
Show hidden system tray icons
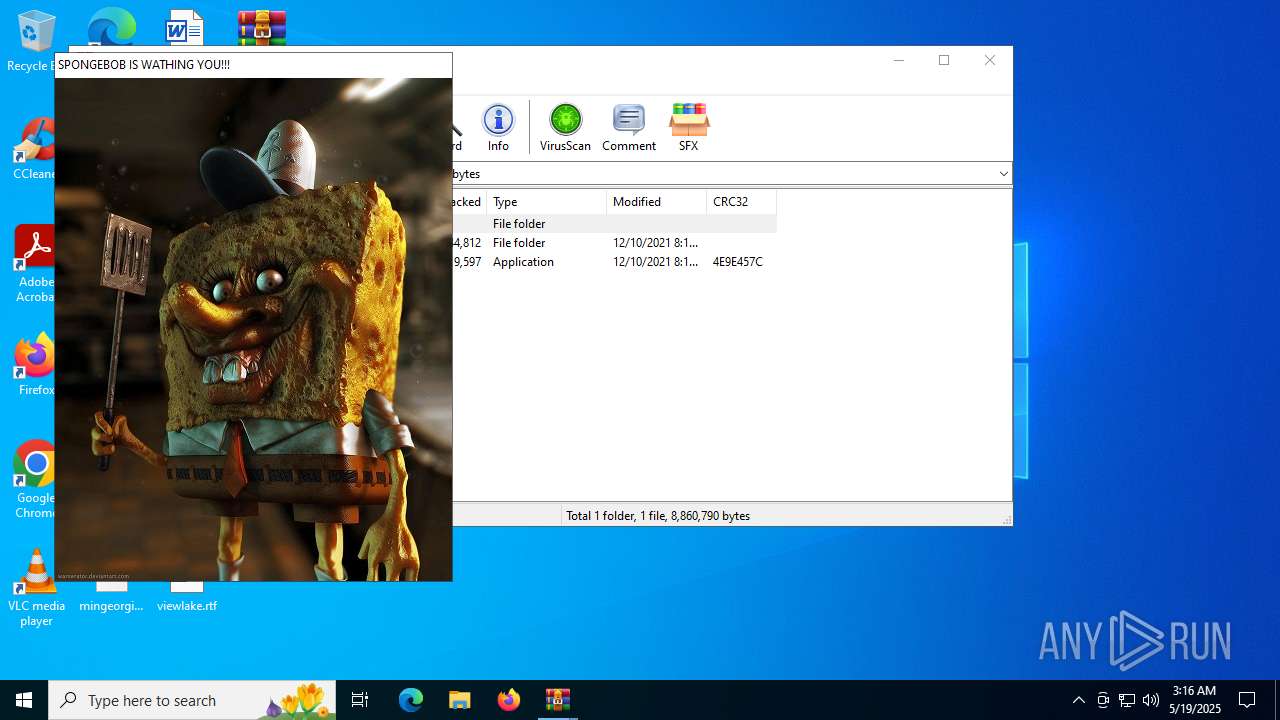[x=1078, y=700]
